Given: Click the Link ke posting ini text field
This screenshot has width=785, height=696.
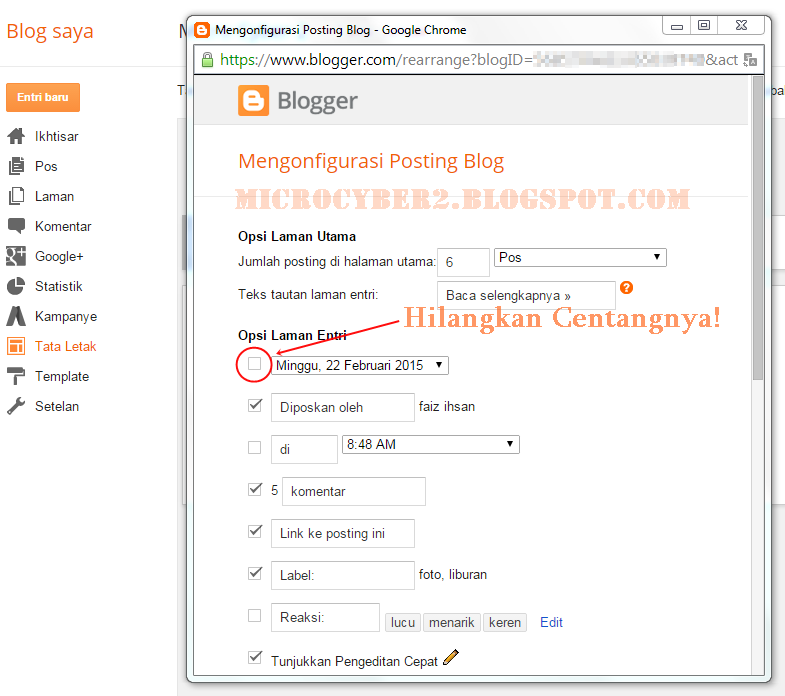Looking at the screenshot, I should (x=343, y=534).
